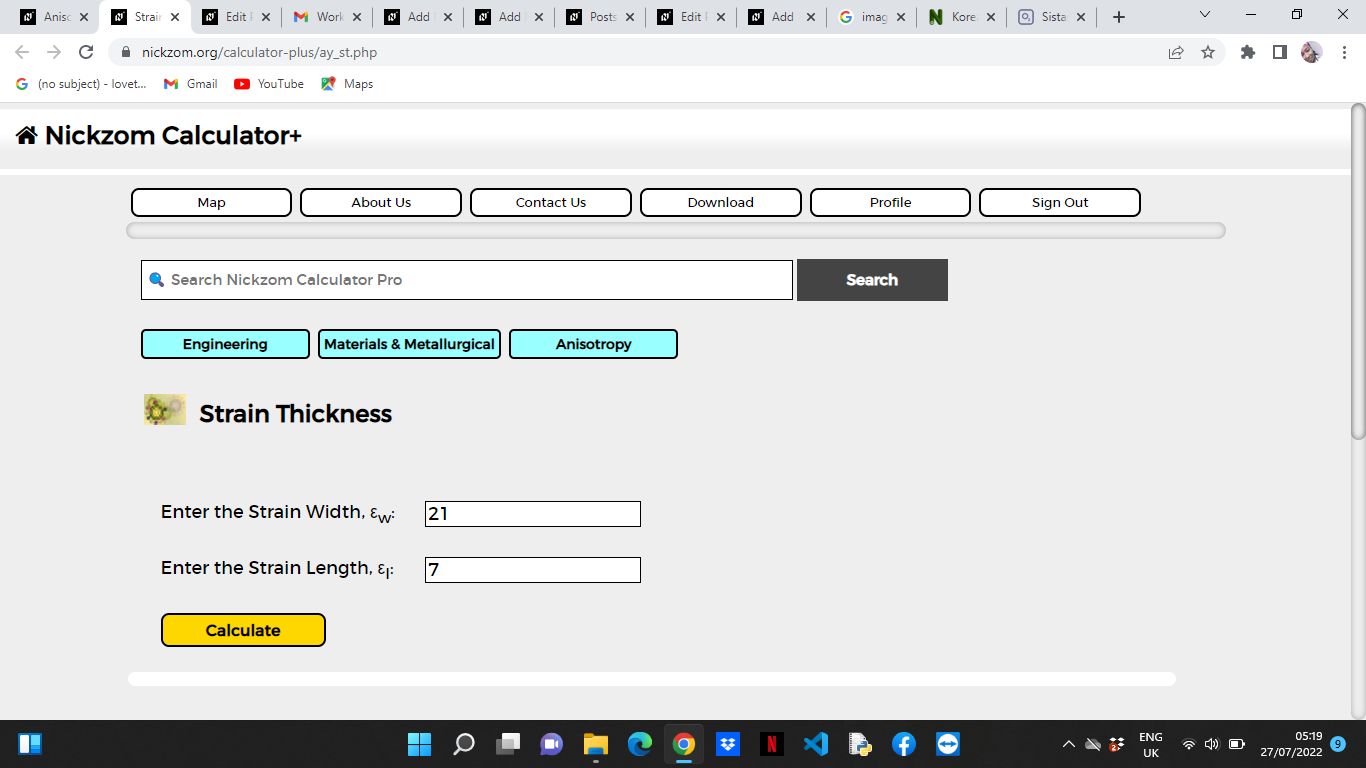Reload the page with browser refresh icon
Screen dimensions: 1366x768
86,52
